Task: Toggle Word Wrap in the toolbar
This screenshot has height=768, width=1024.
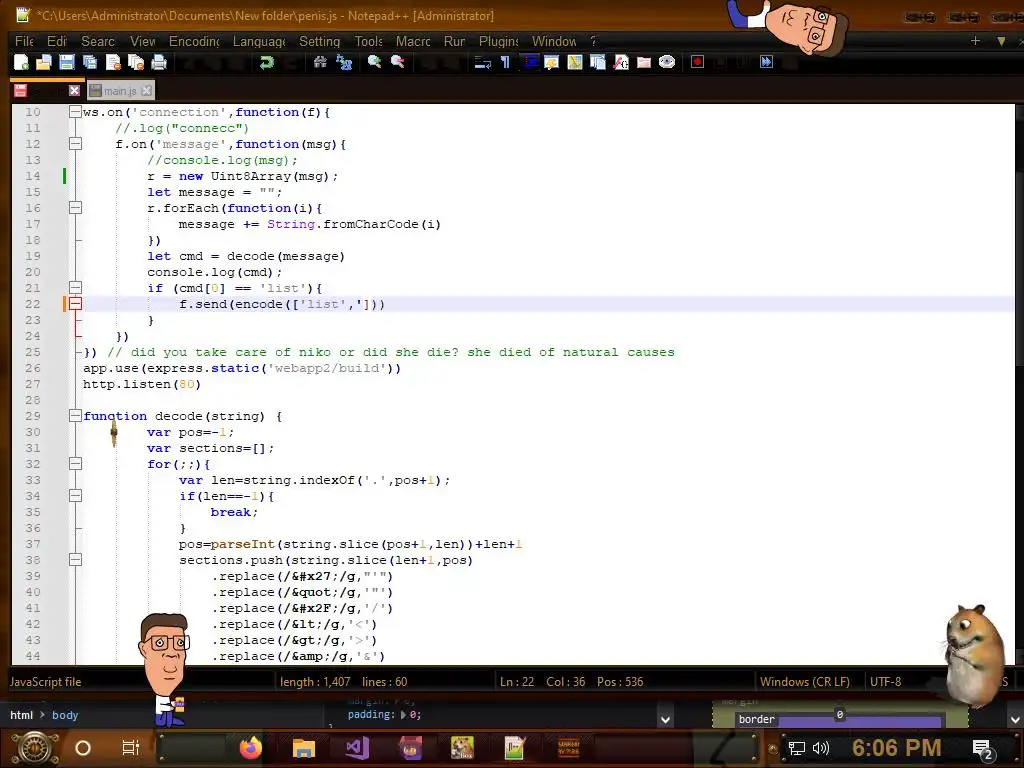Action: pos(483,62)
